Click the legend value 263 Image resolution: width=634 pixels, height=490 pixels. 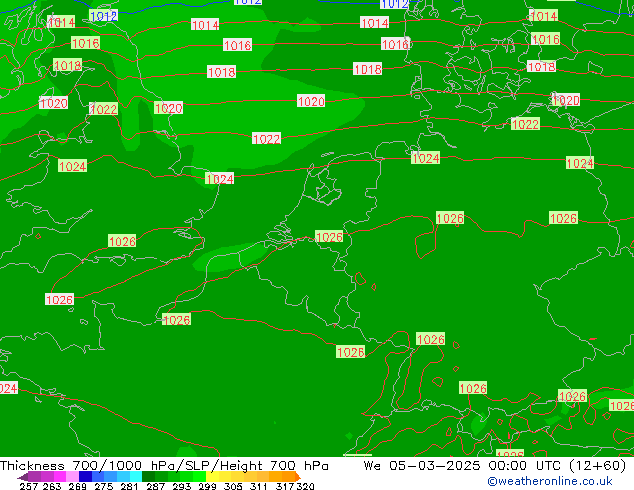click(x=52, y=486)
